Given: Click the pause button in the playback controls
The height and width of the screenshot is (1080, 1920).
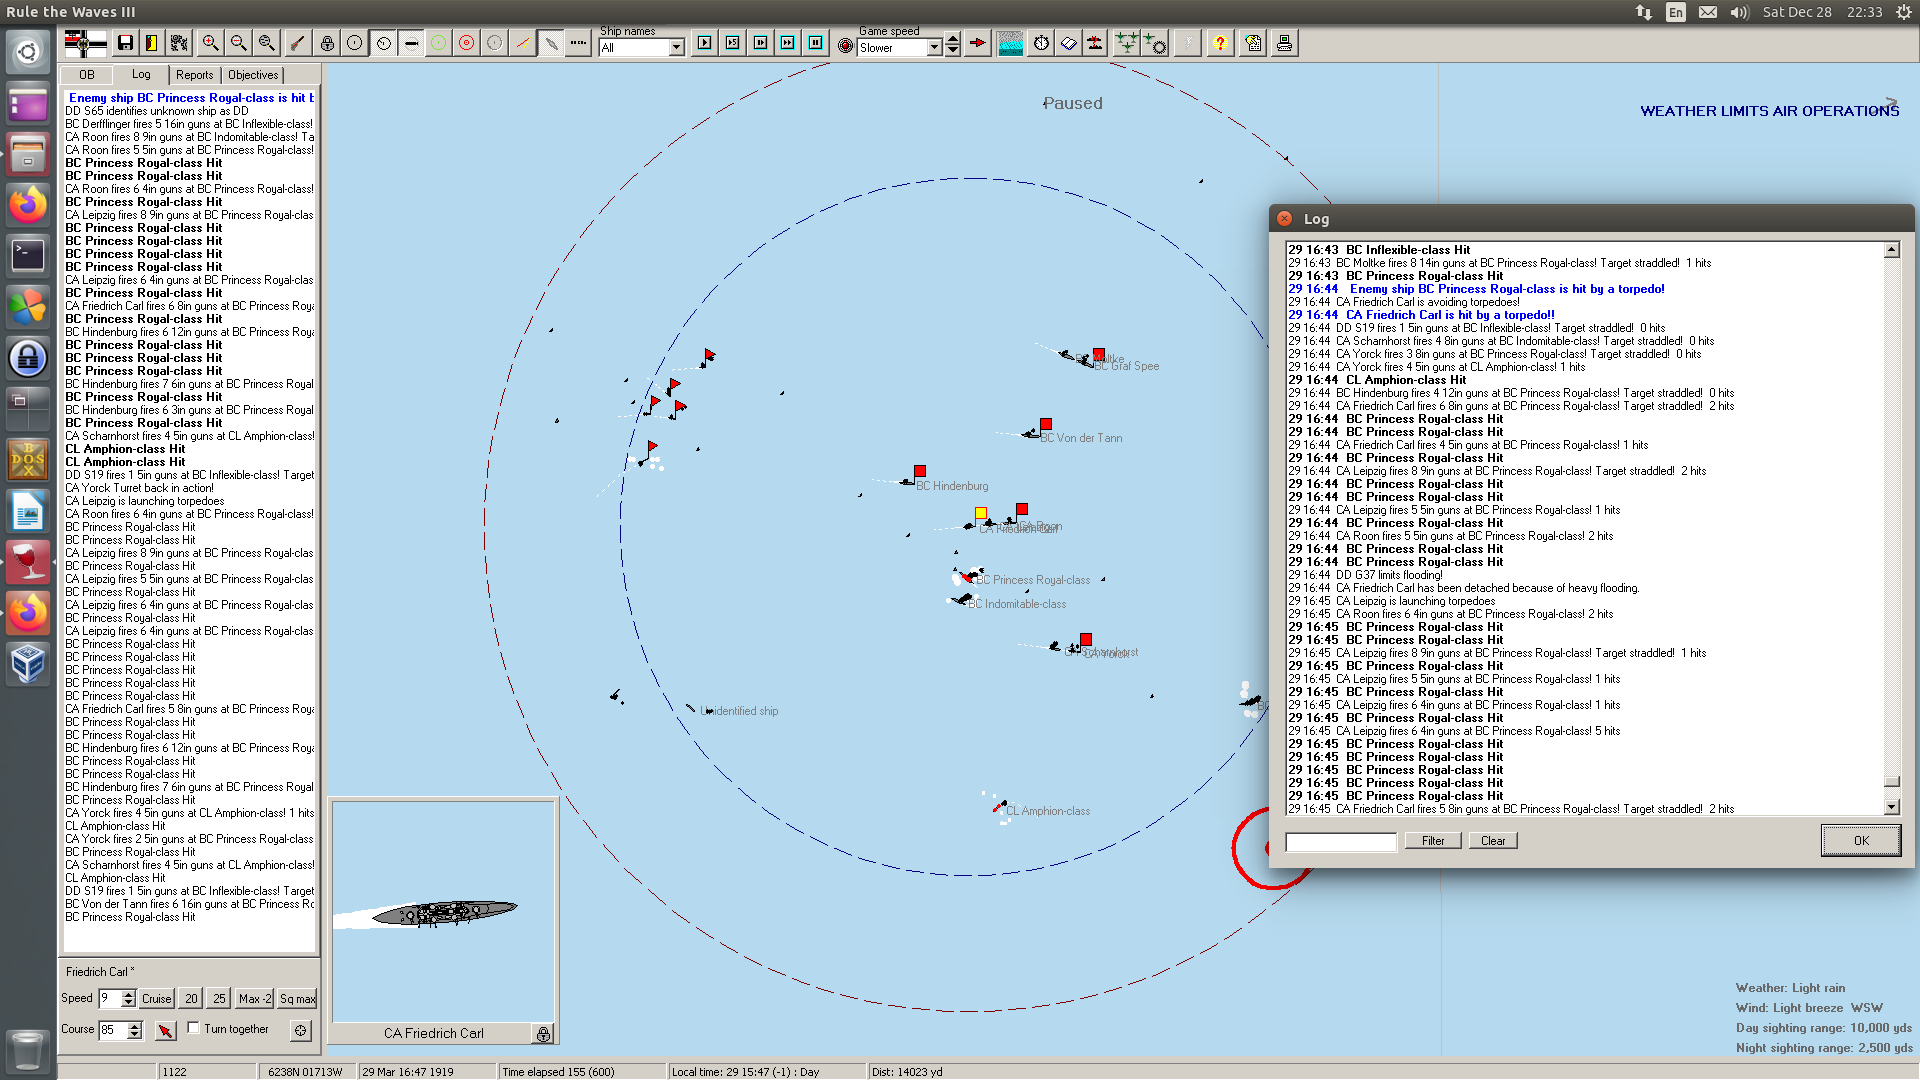Looking at the screenshot, I should click(815, 43).
